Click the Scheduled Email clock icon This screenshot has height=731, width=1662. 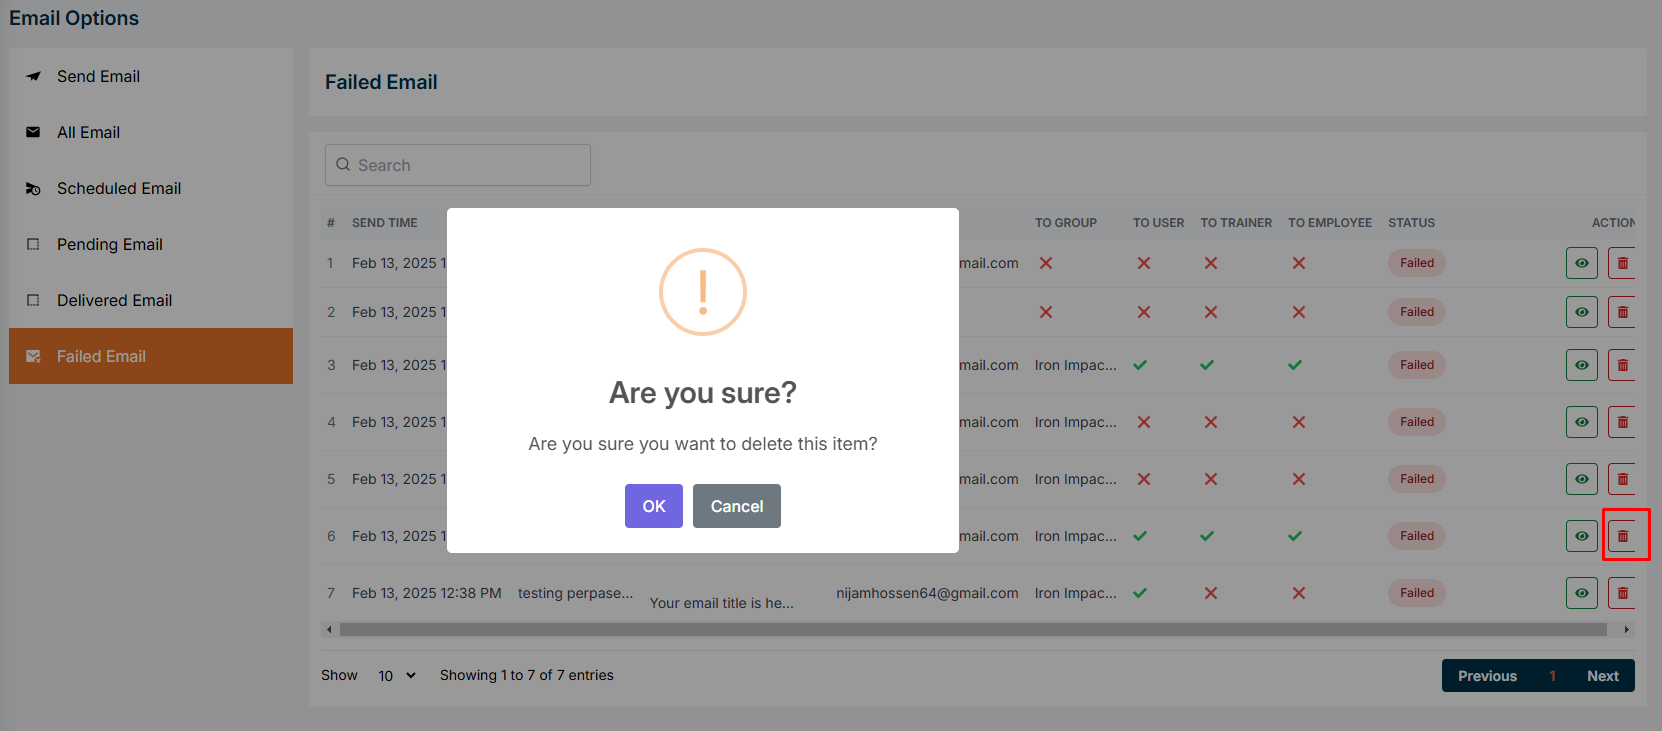point(34,189)
